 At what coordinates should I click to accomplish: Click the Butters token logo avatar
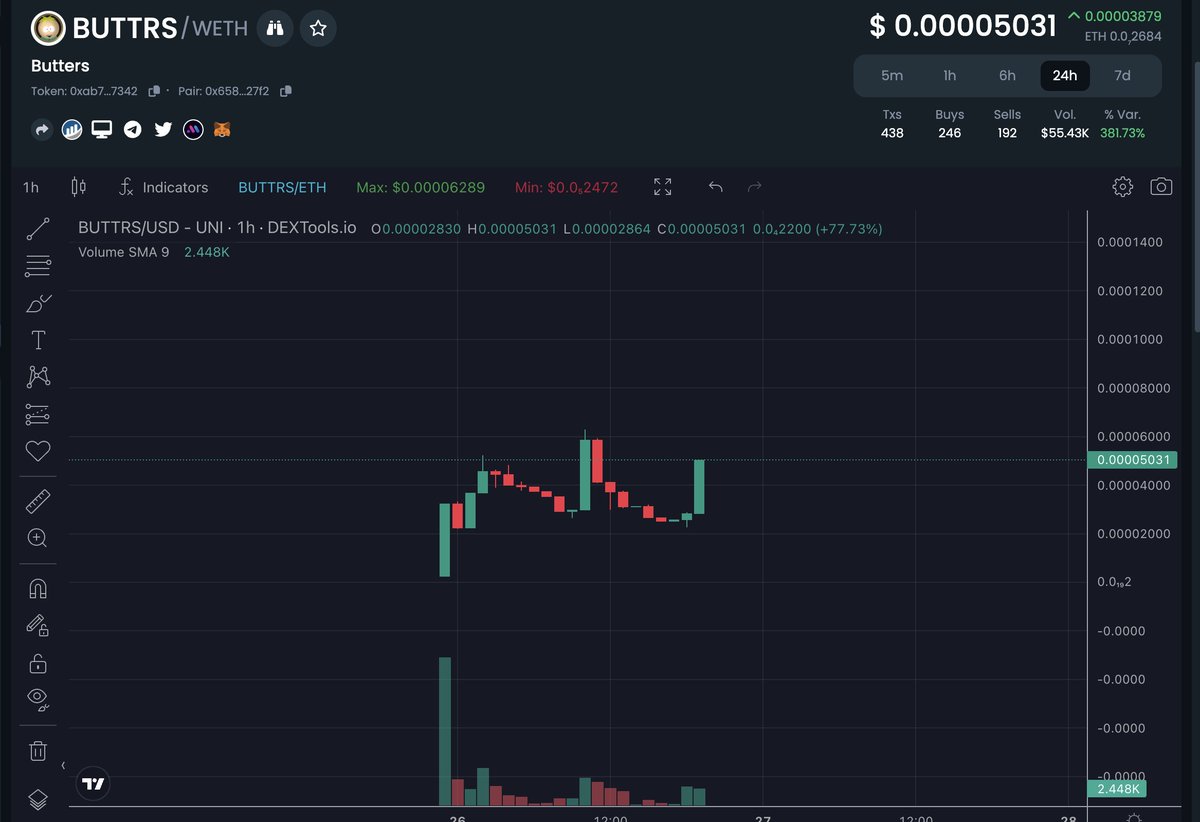(46, 28)
